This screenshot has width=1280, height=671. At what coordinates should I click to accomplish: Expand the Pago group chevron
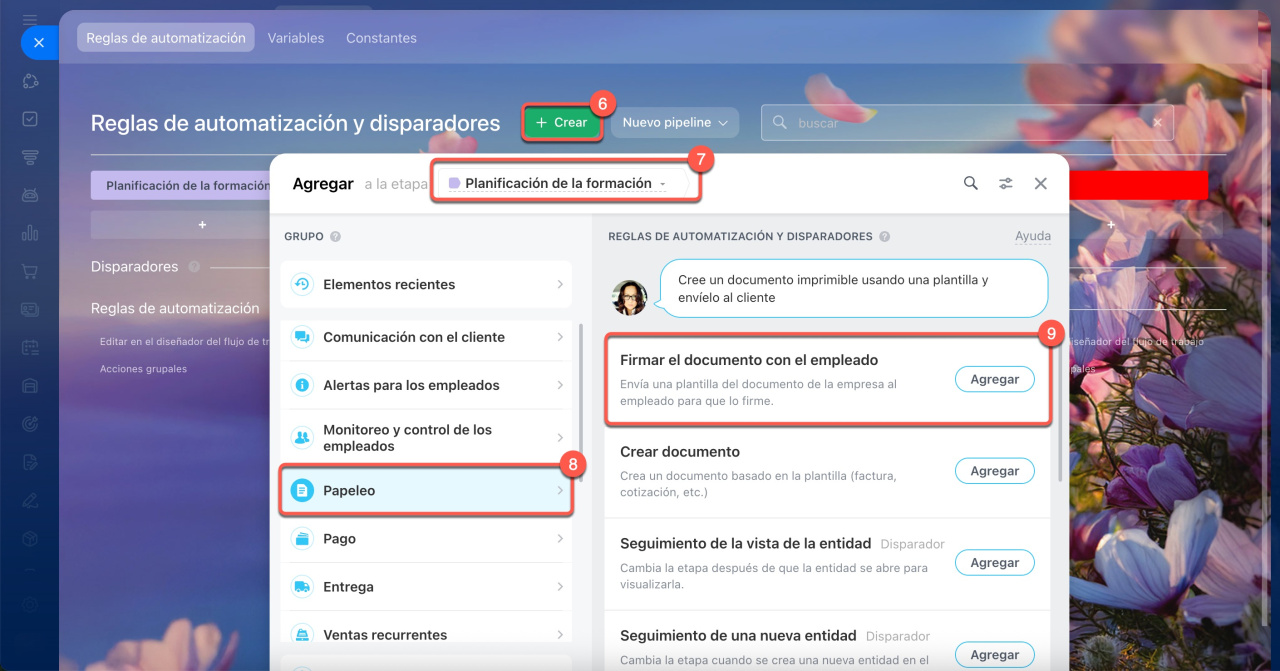[x=560, y=539]
